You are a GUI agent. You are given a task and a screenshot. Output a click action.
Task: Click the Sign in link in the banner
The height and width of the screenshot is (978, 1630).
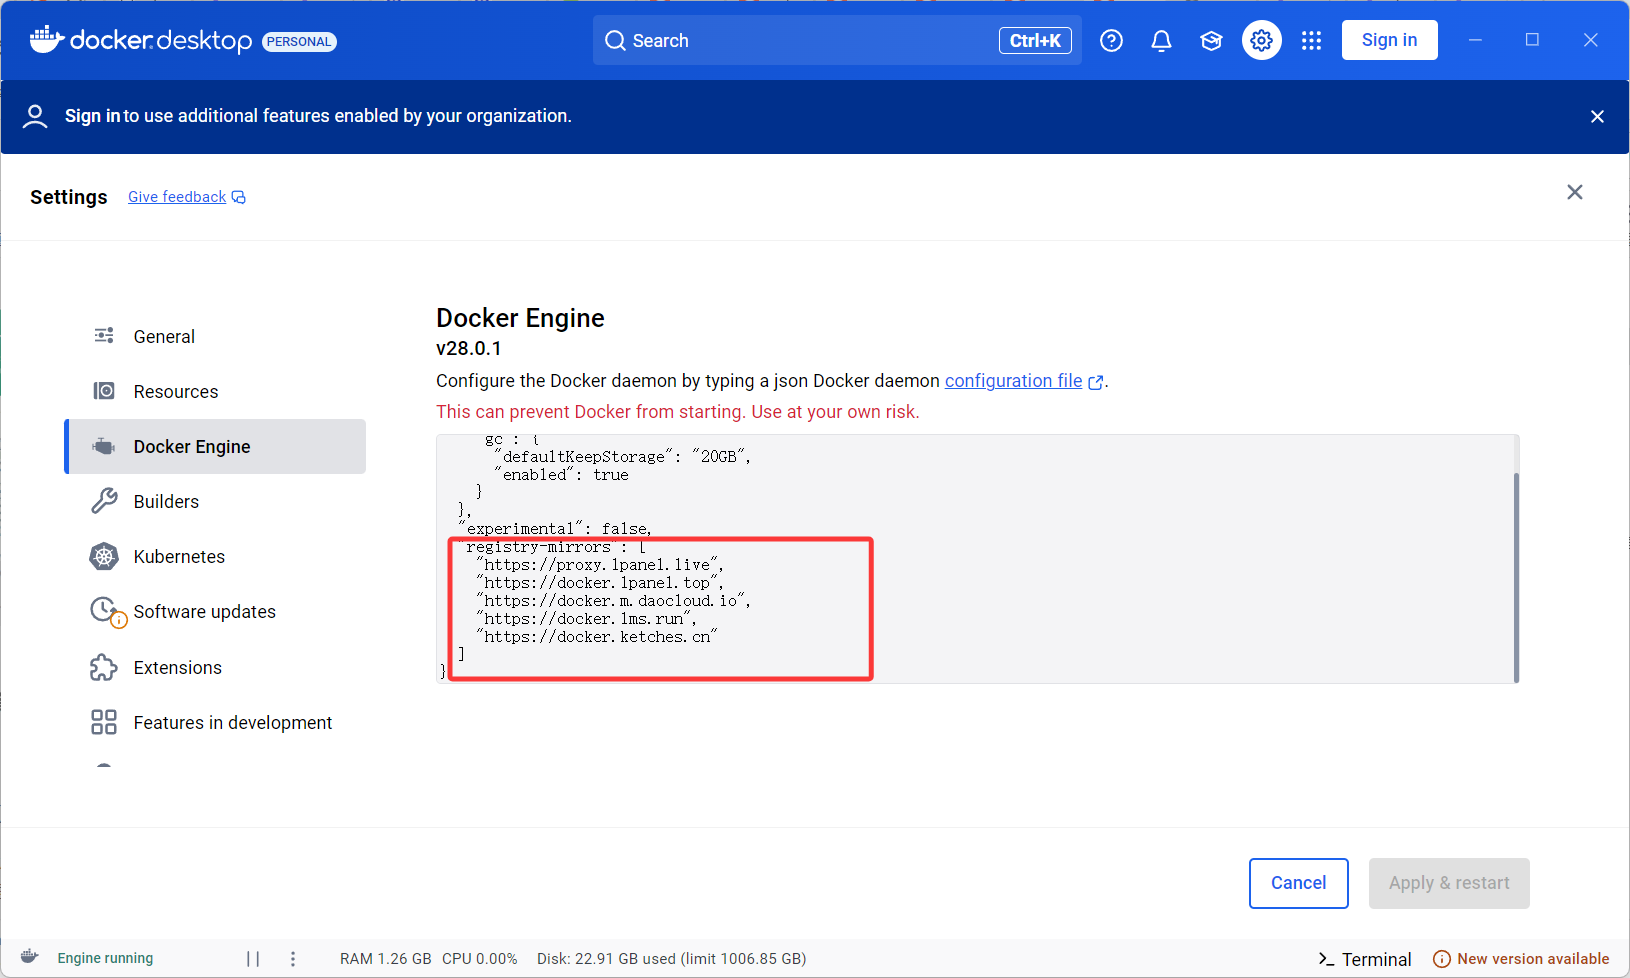tap(92, 116)
